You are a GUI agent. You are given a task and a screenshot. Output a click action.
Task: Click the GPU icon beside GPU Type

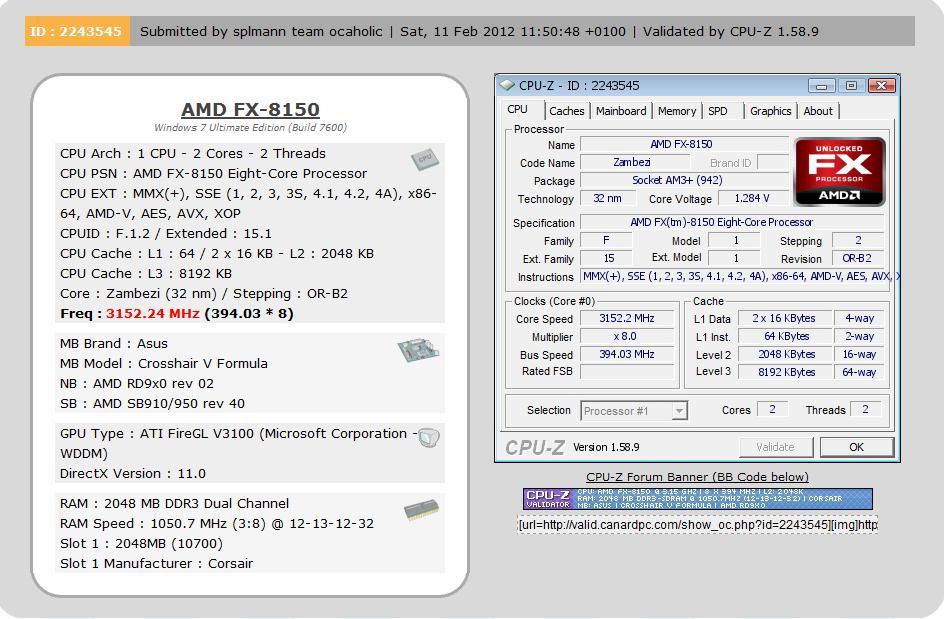428,438
